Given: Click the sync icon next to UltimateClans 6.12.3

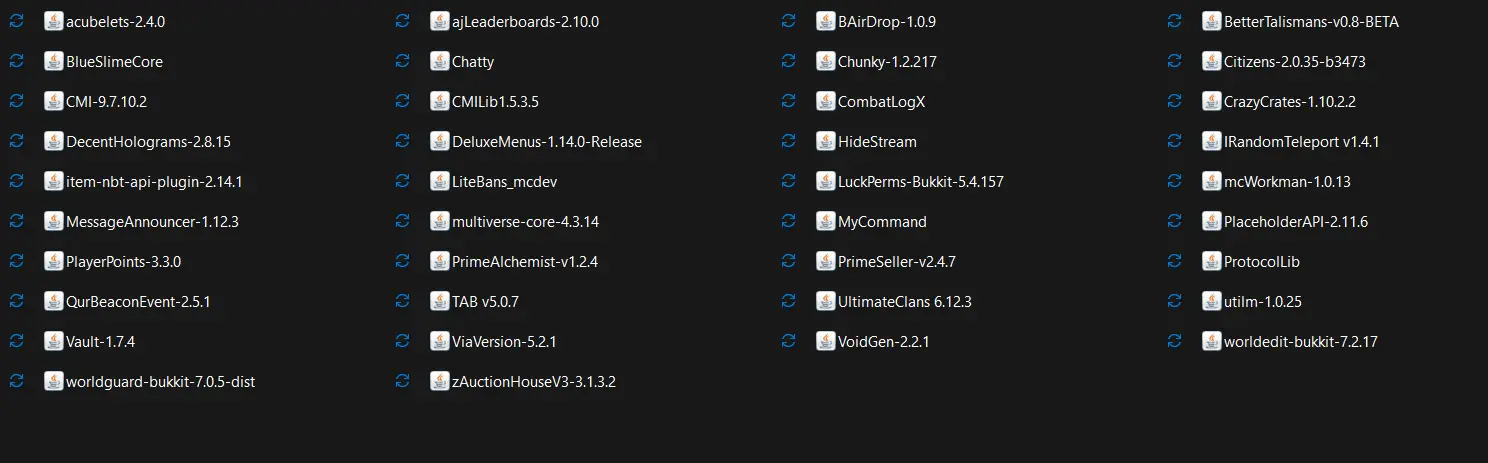Looking at the screenshot, I should coord(788,301).
